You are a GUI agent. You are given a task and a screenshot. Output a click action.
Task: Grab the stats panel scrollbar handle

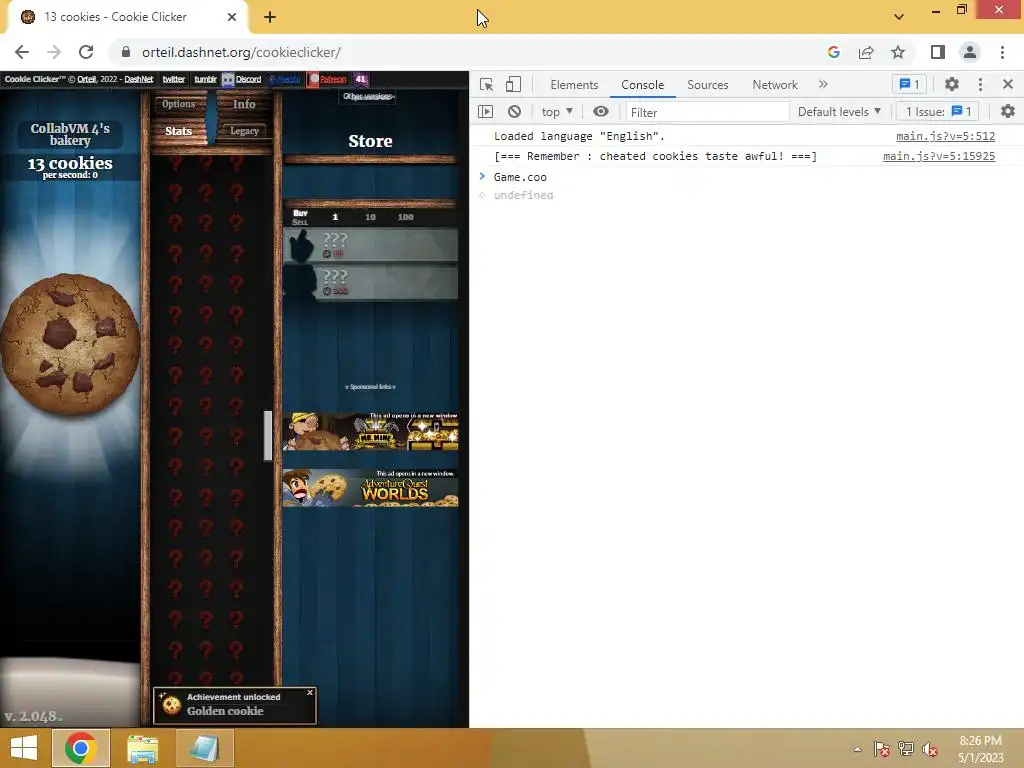point(268,436)
